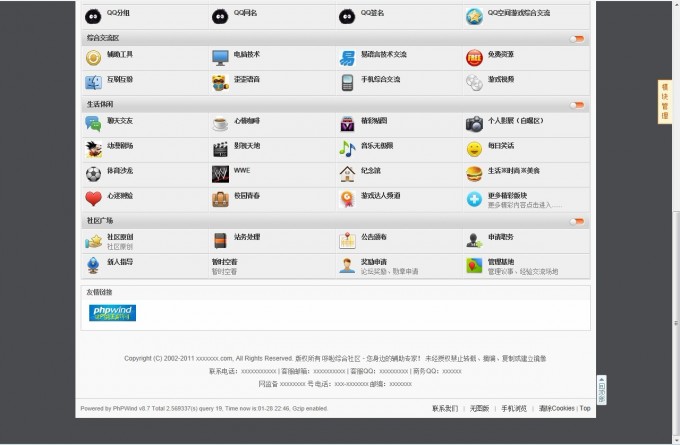Click the blue plus icon for 更多精彩版块
The height and width of the screenshot is (445, 680).
pos(474,199)
